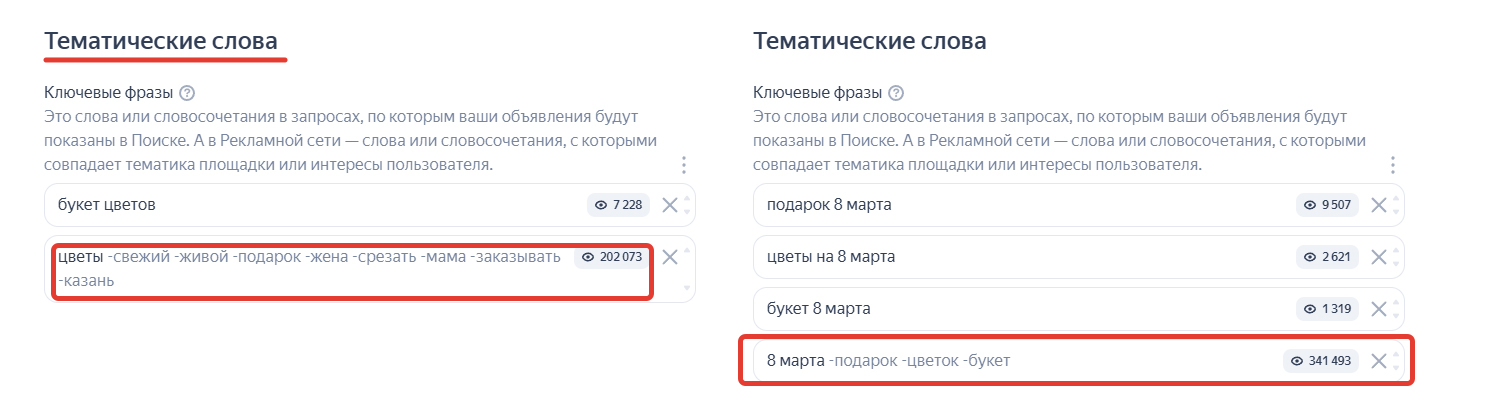This screenshot has height=409, width=1500.
Task: Click help icon beside right Ключевые фразы
Action: coord(896,93)
